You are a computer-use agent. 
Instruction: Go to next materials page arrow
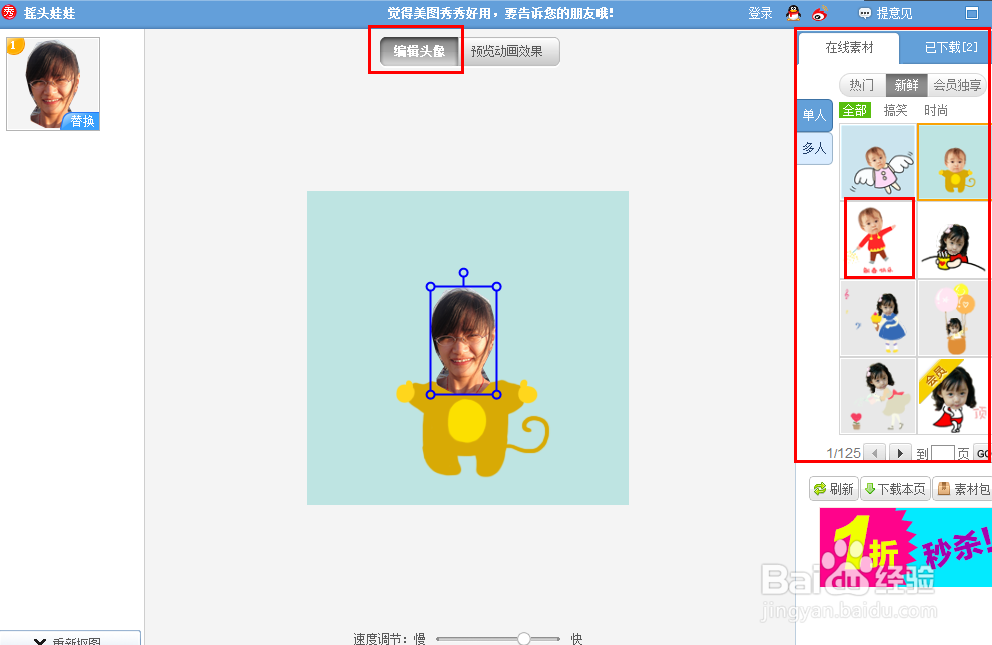pyautogui.click(x=900, y=453)
